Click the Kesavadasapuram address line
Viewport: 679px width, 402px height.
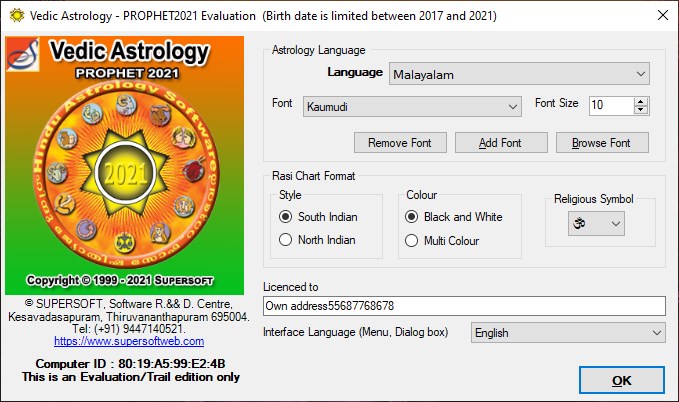(x=129, y=317)
